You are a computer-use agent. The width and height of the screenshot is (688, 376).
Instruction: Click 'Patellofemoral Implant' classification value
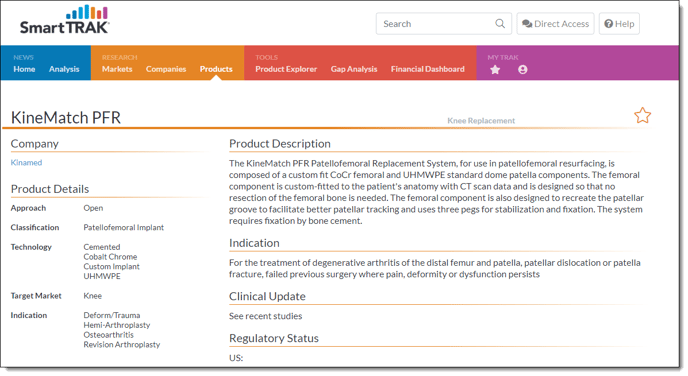(x=124, y=227)
